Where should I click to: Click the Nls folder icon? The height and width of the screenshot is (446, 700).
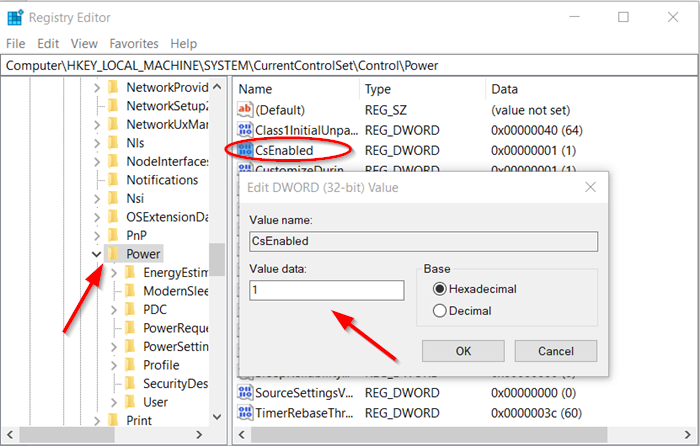(114, 143)
